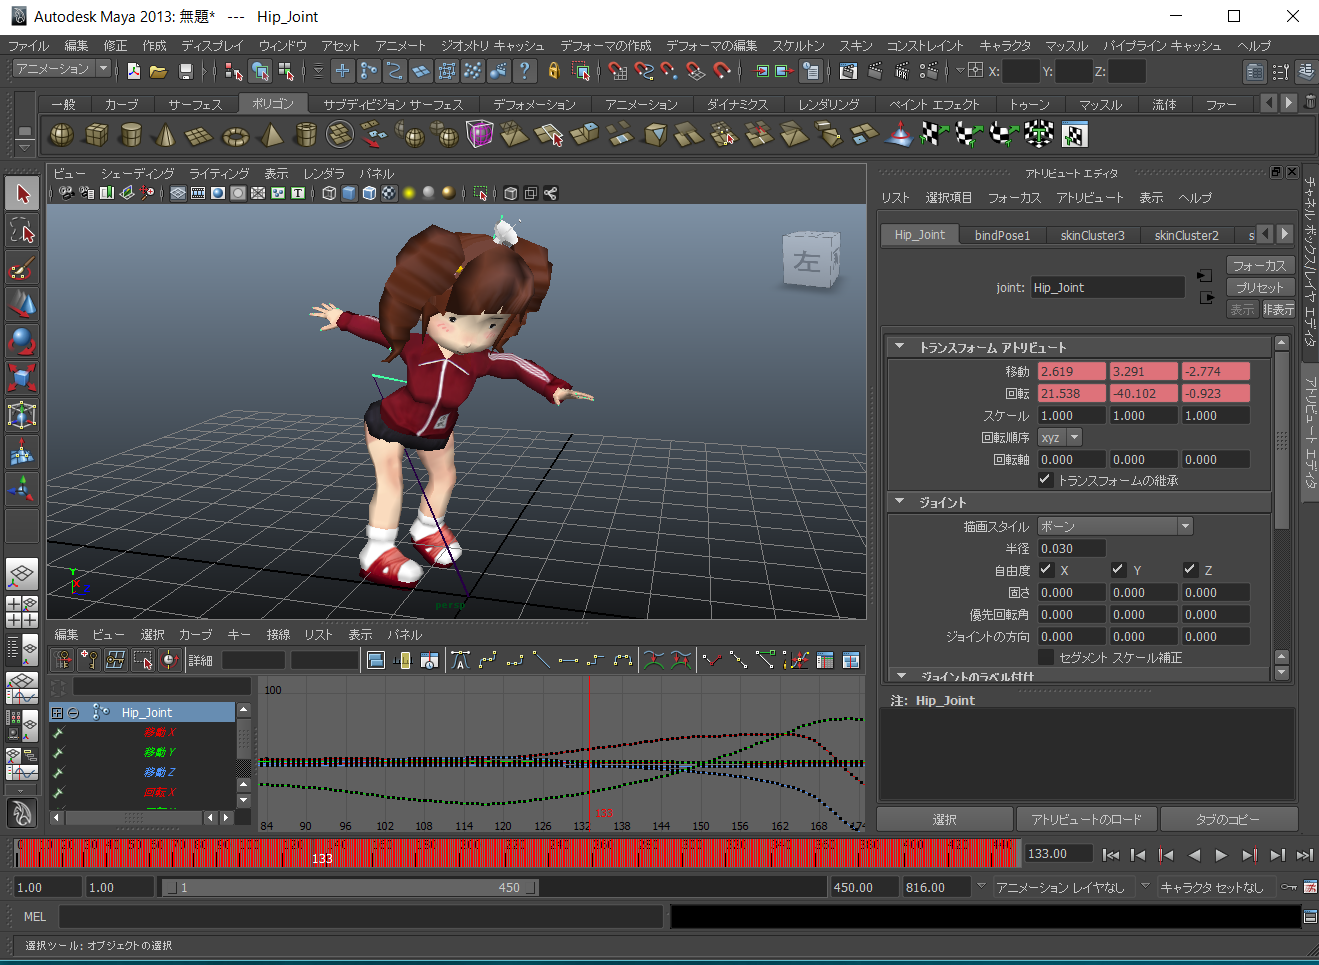Viewport: 1319px width, 965px height.
Task: Click the polygon torus shelf icon
Action: coord(235,136)
